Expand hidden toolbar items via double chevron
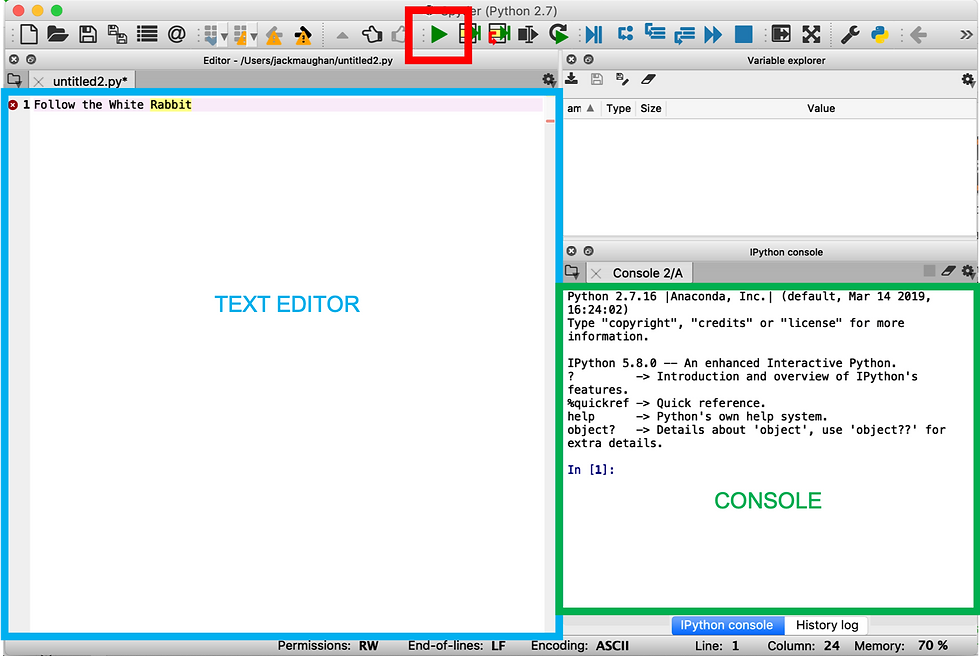This screenshot has height=656, width=980. (x=966, y=34)
